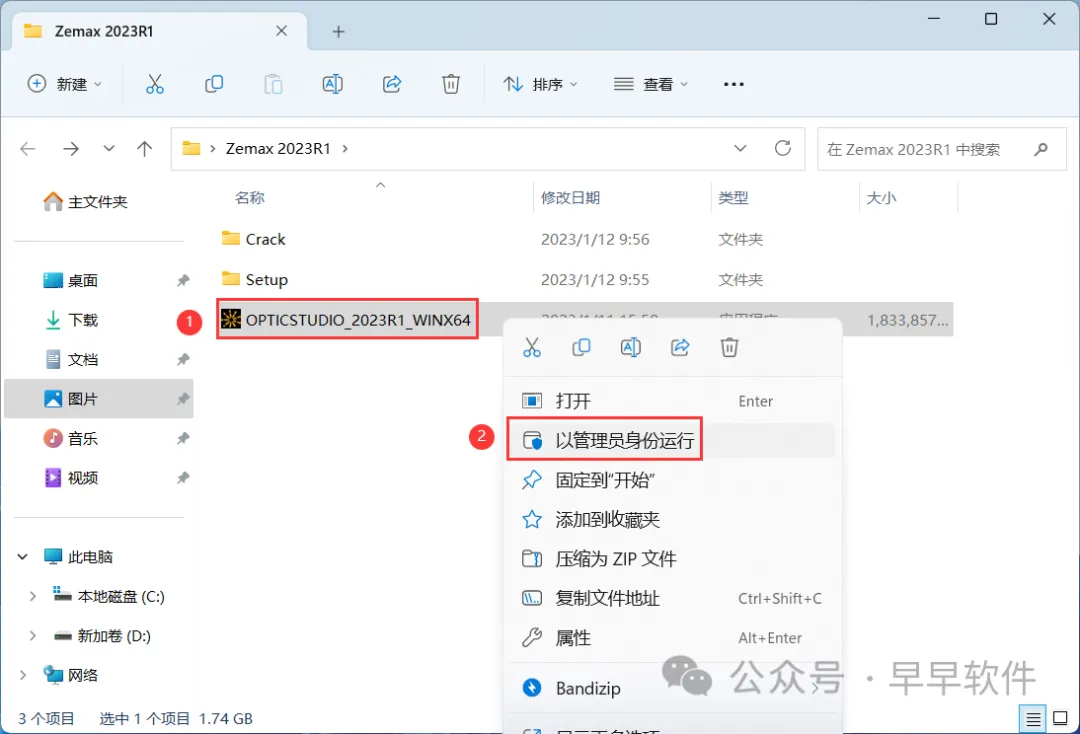
Task: Close the Zemax 2023R1 tab
Action: 282,31
